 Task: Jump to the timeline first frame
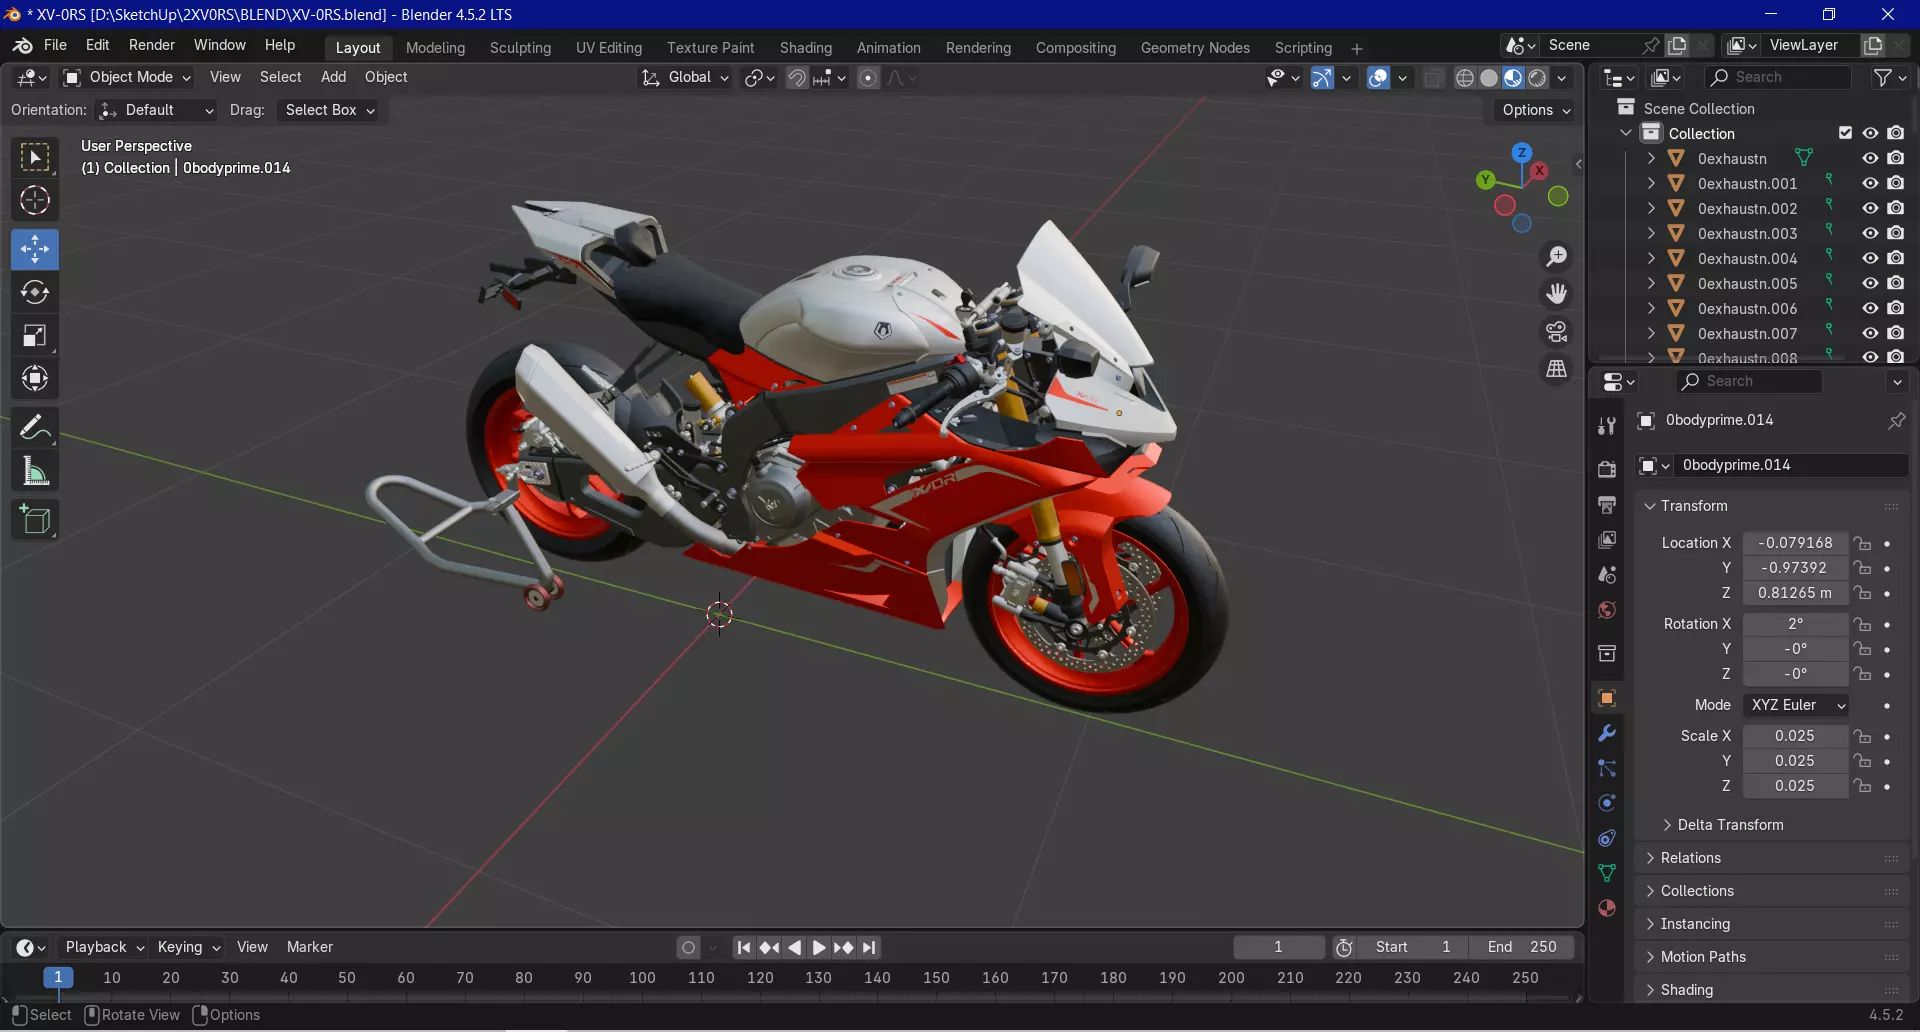coord(743,947)
